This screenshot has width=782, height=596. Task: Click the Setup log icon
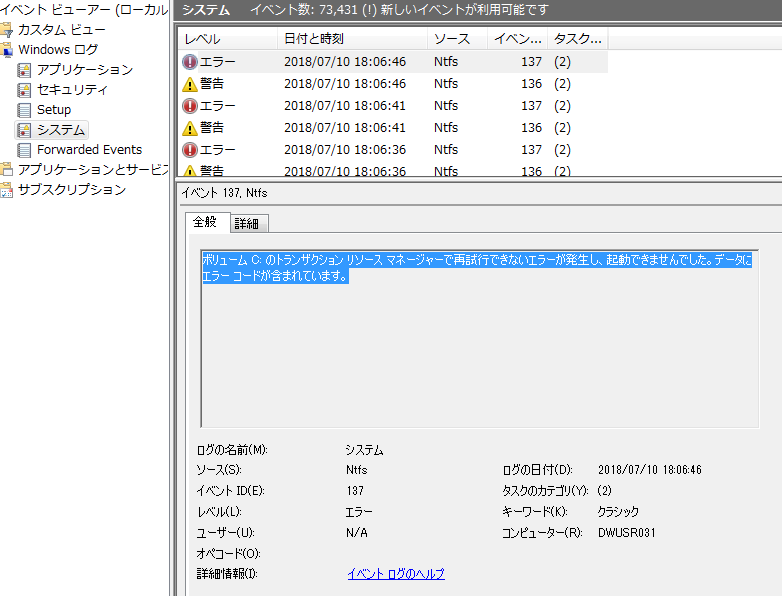coord(24,110)
